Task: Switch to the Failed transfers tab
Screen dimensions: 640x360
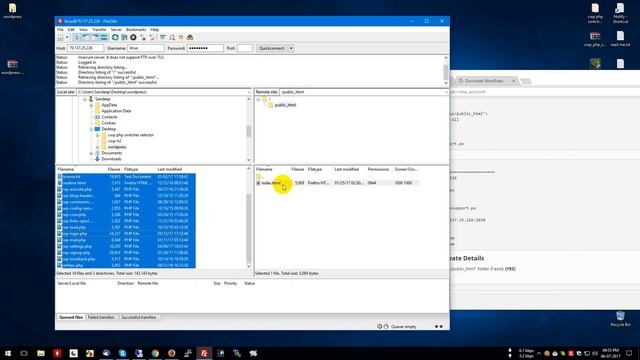Action: [x=101, y=317]
